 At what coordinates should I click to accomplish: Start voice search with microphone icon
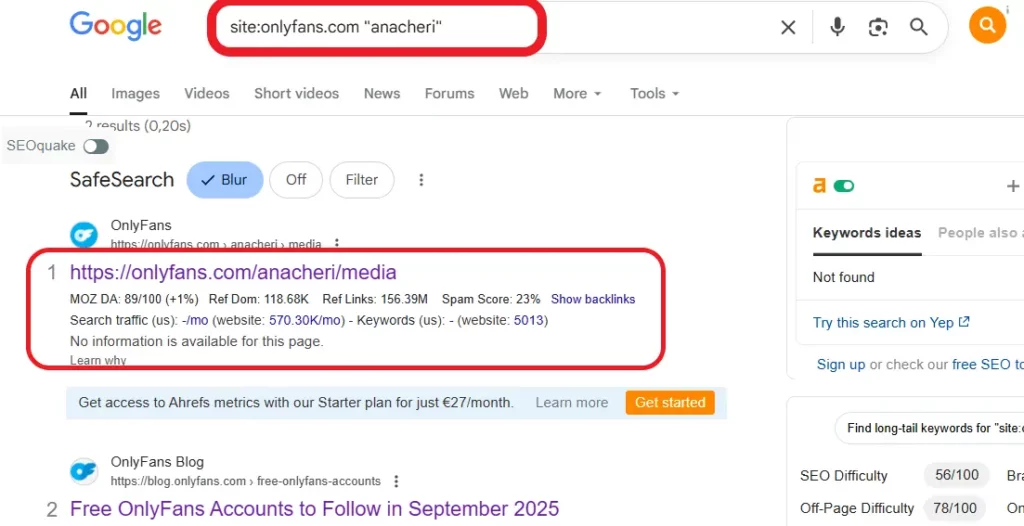[837, 27]
